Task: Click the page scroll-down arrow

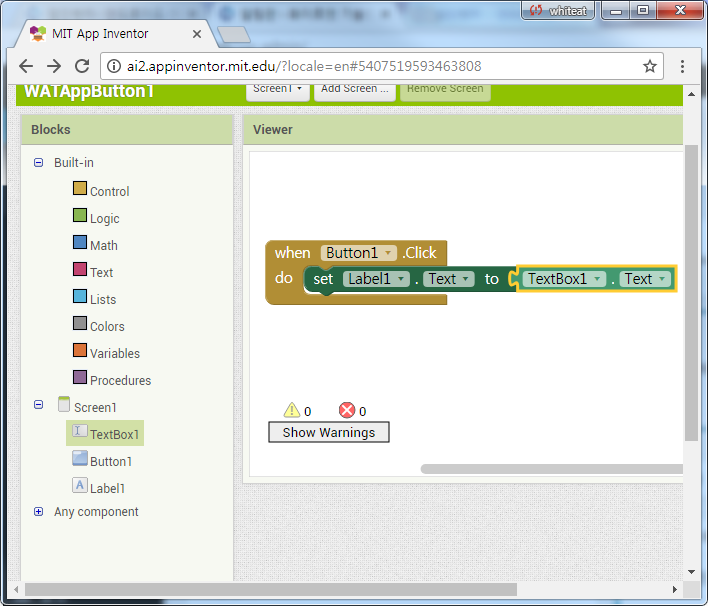Action: [x=691, y=572]
